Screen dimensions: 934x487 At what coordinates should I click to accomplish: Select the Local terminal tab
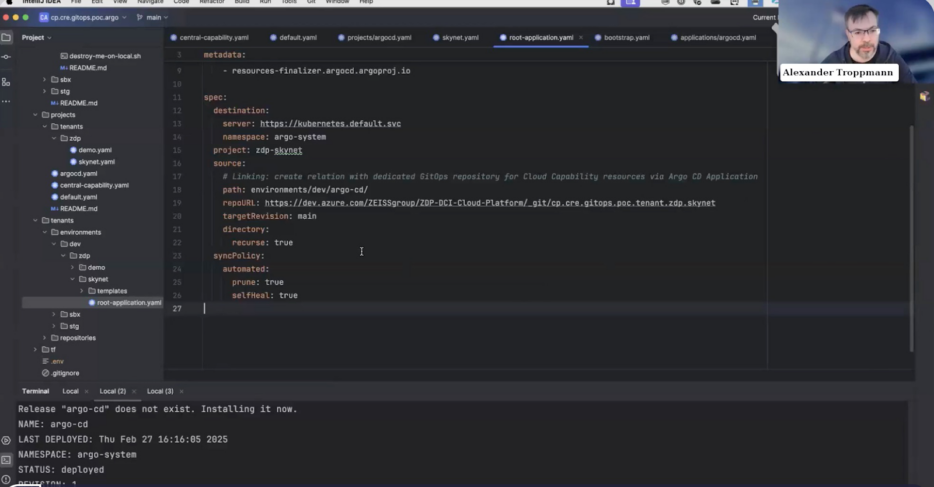pos(70,391)
